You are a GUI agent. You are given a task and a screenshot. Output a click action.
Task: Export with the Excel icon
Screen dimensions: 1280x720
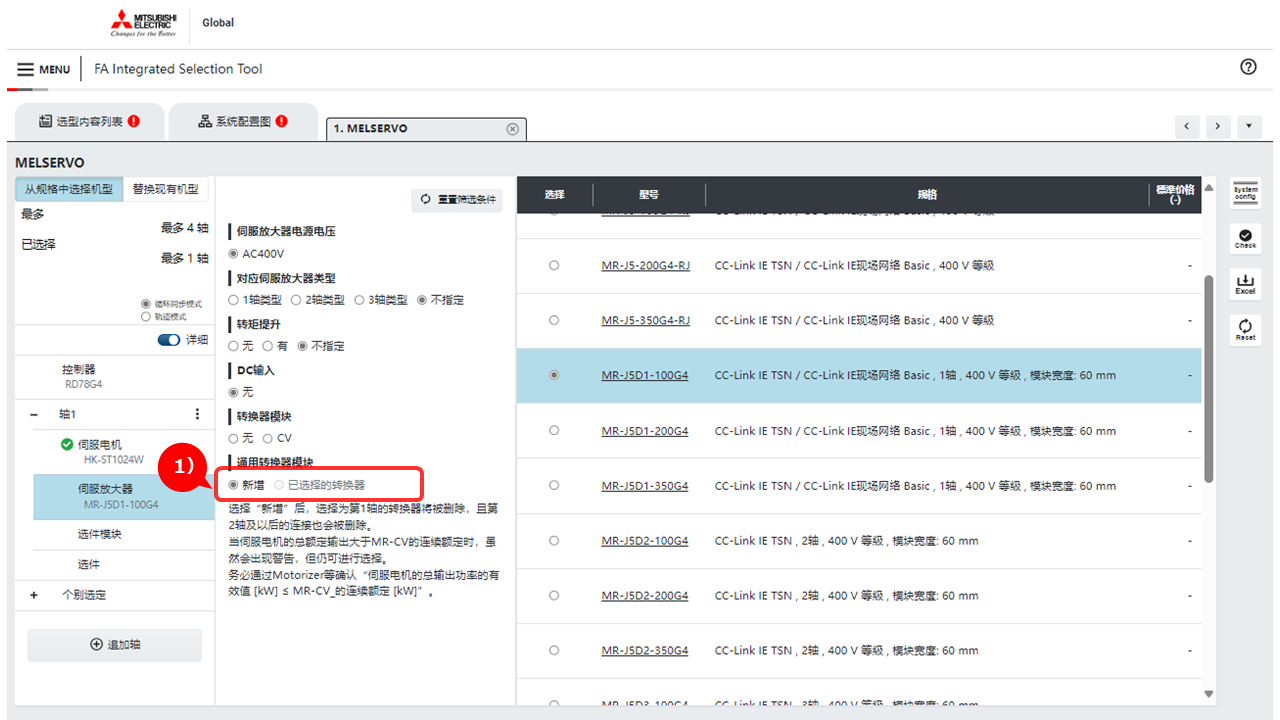coord(1245,284)
